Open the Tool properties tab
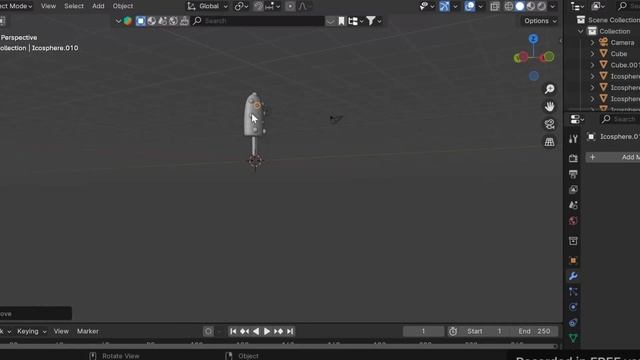 point(573,139)
